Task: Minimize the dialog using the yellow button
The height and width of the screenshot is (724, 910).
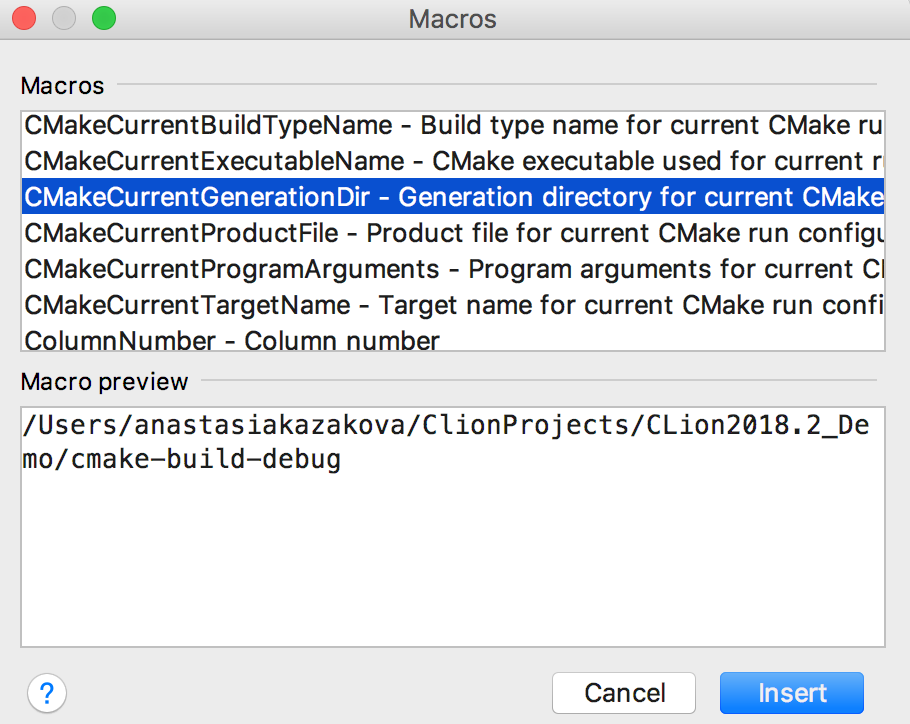Action: point(64,18)
